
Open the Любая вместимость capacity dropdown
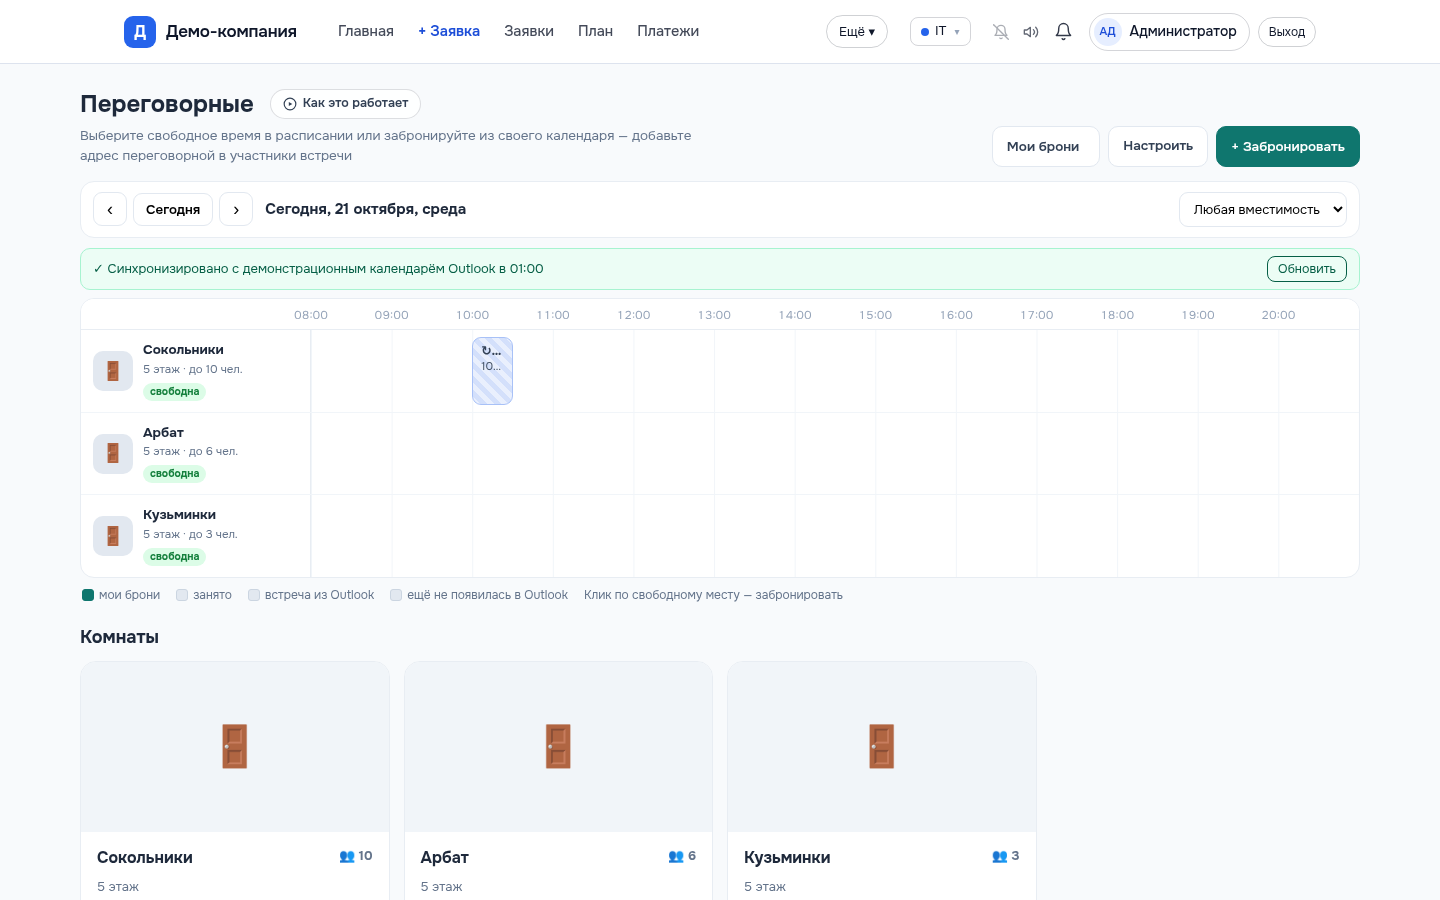pyautogui.click(x=1263, y=210)
